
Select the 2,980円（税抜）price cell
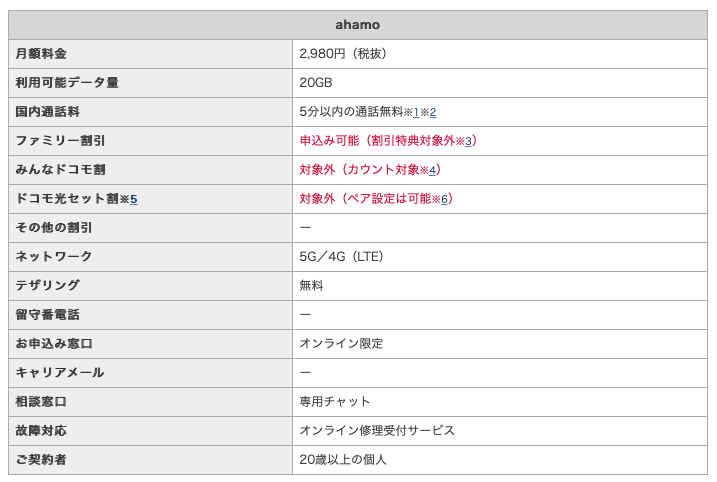click(500, 54)
